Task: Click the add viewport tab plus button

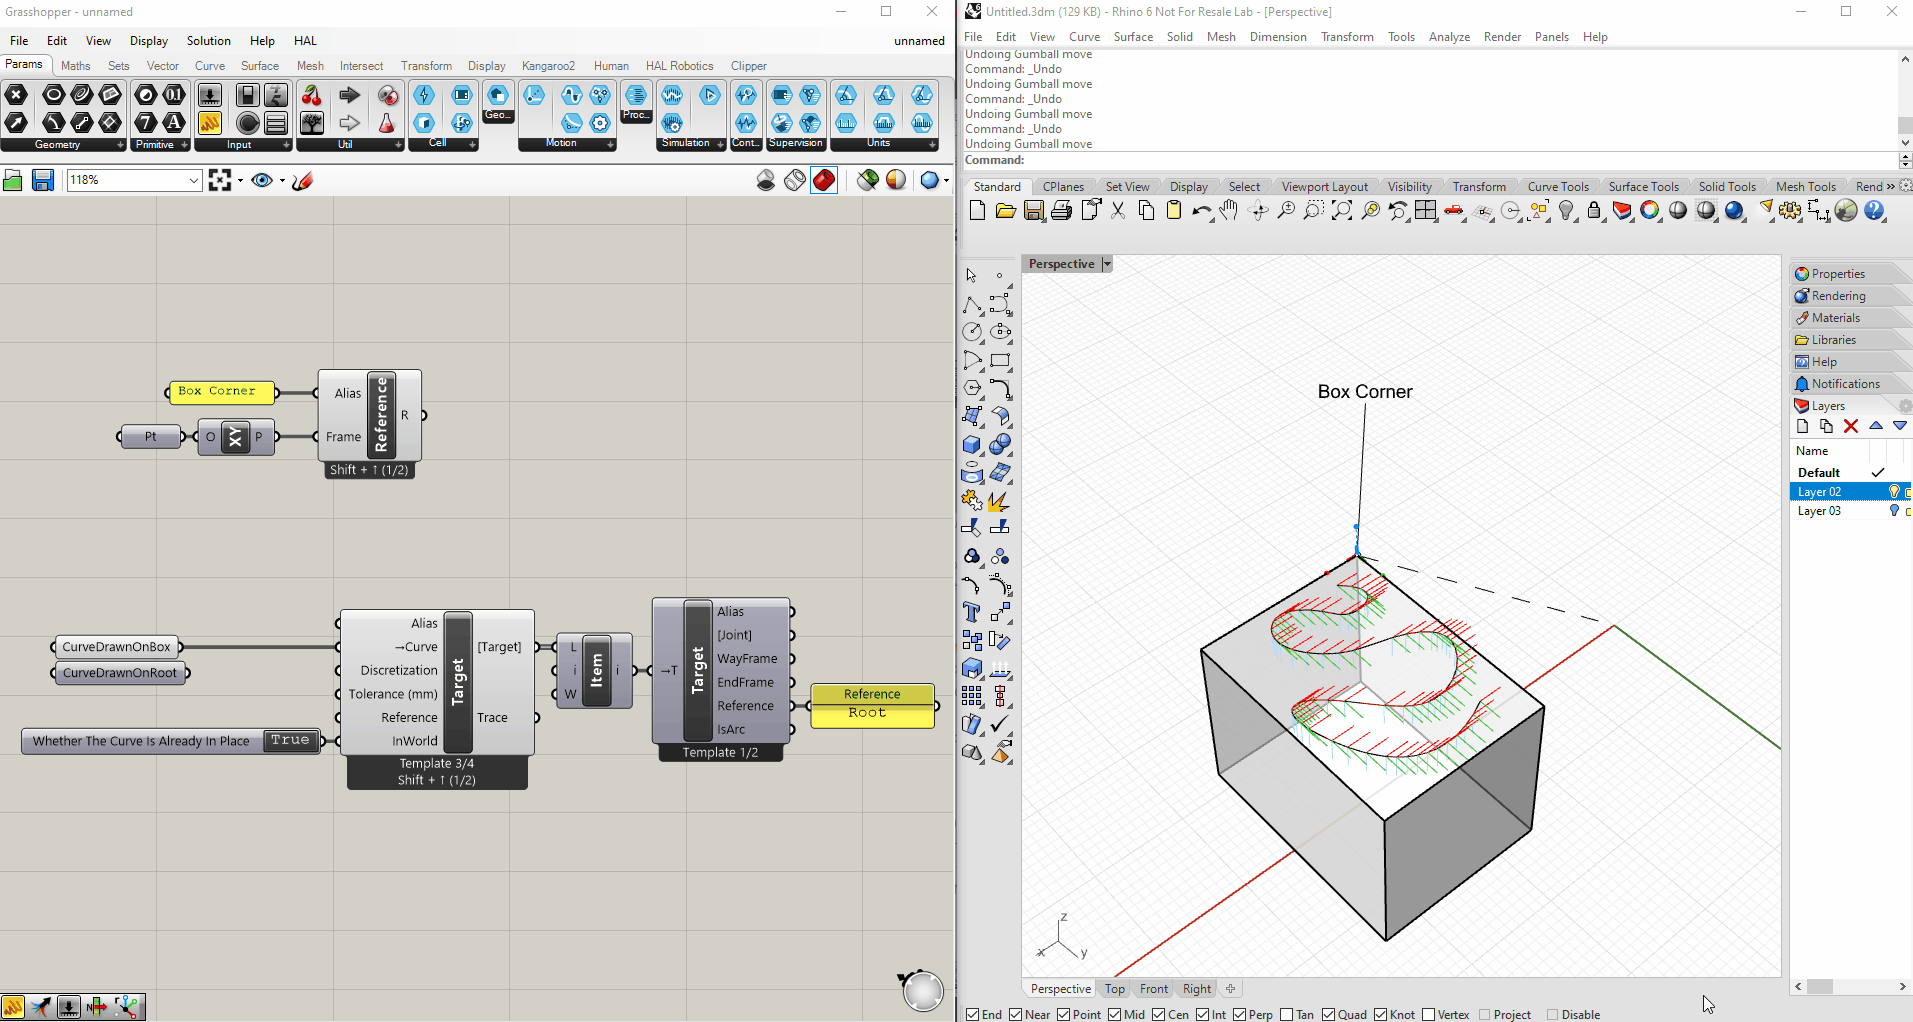Action: [1231, 989]
